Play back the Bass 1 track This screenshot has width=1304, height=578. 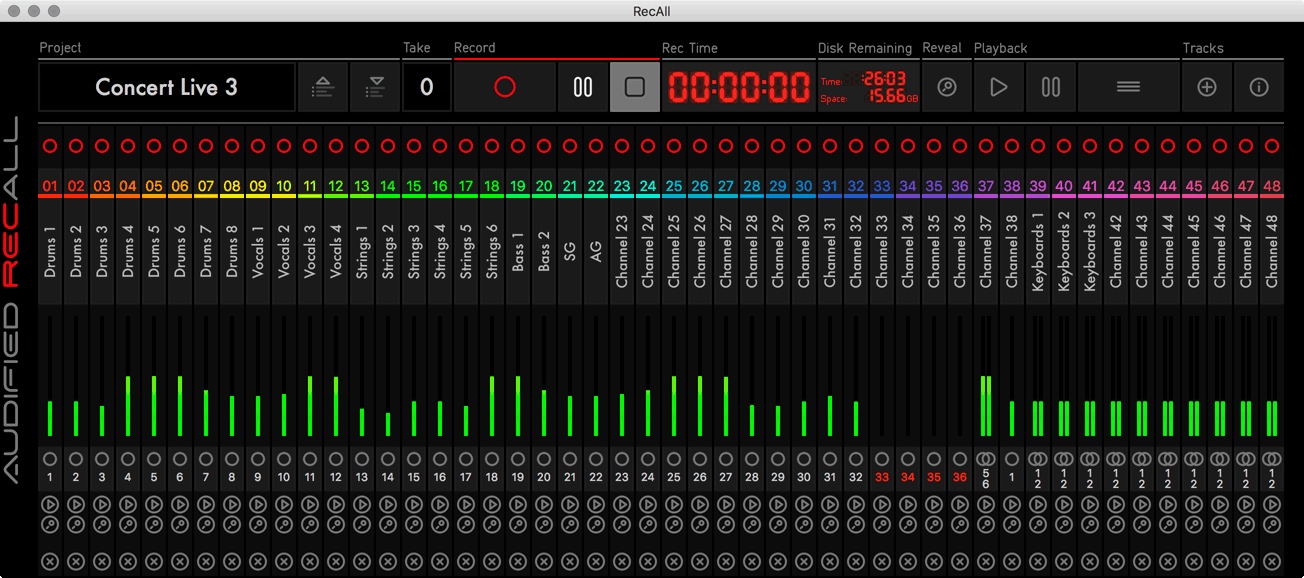[x=517, y=504]
